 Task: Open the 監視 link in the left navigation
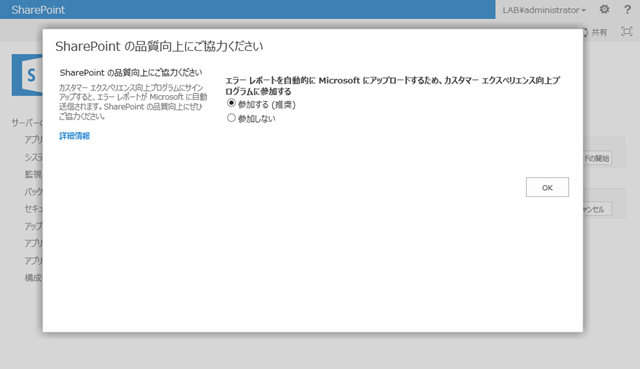pyautogui.click(x=33, y=174)
